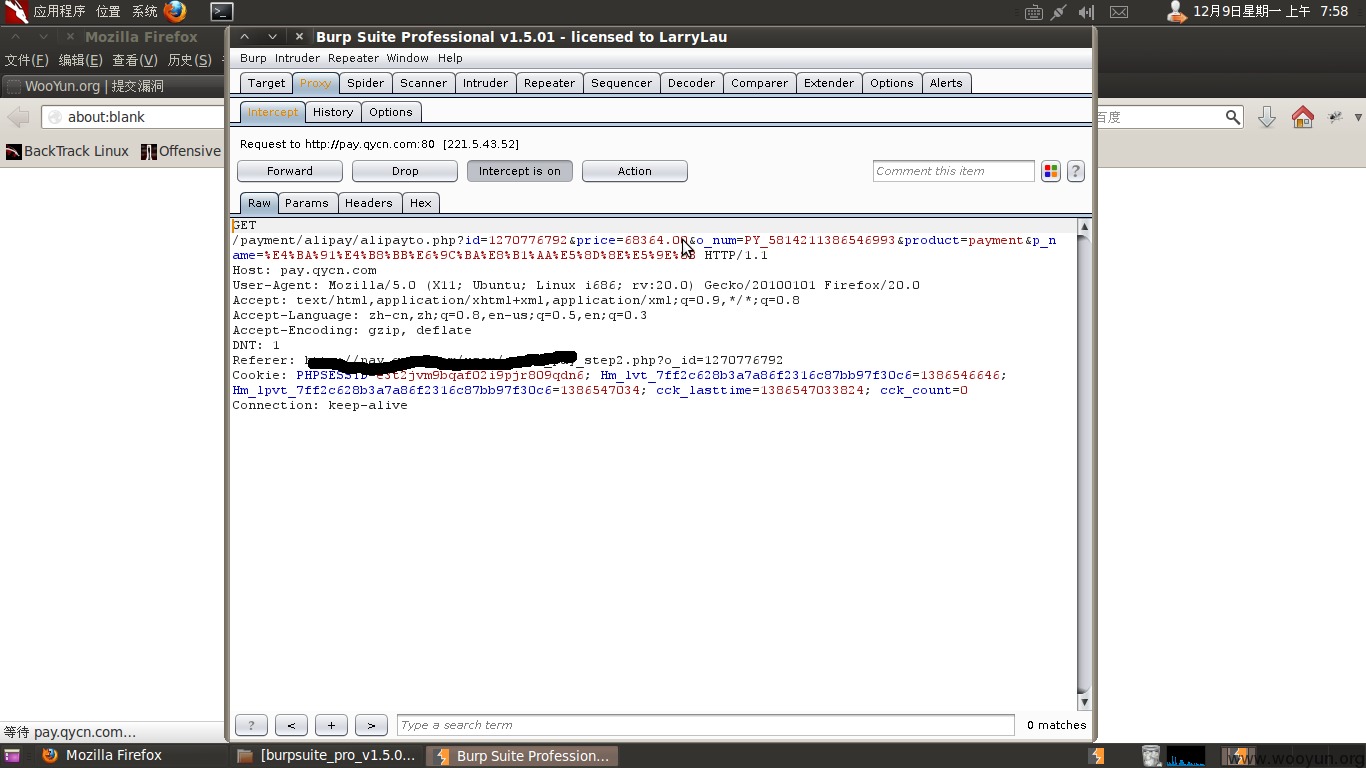The height and width of the screenshot is (768, 1366).
Task: Launch Firefox from the top panel icon
Action: click(x=175, y=11)
